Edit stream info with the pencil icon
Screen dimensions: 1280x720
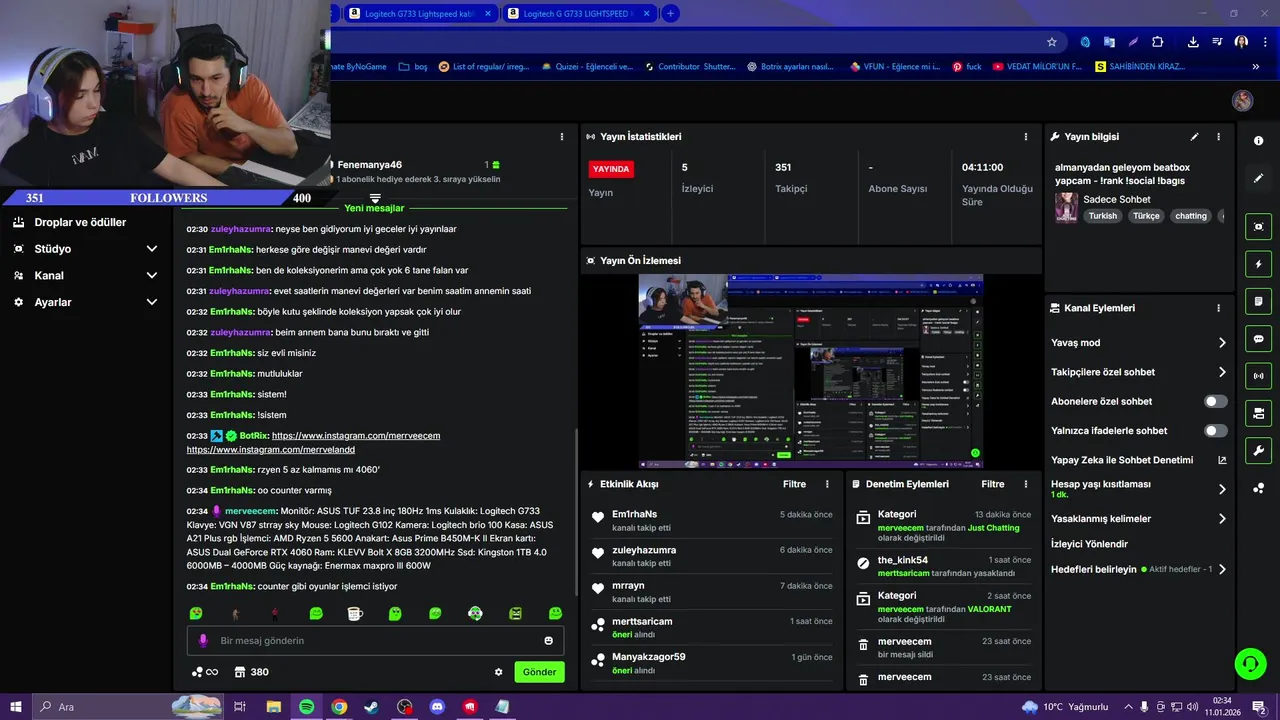click(1194, 137)
